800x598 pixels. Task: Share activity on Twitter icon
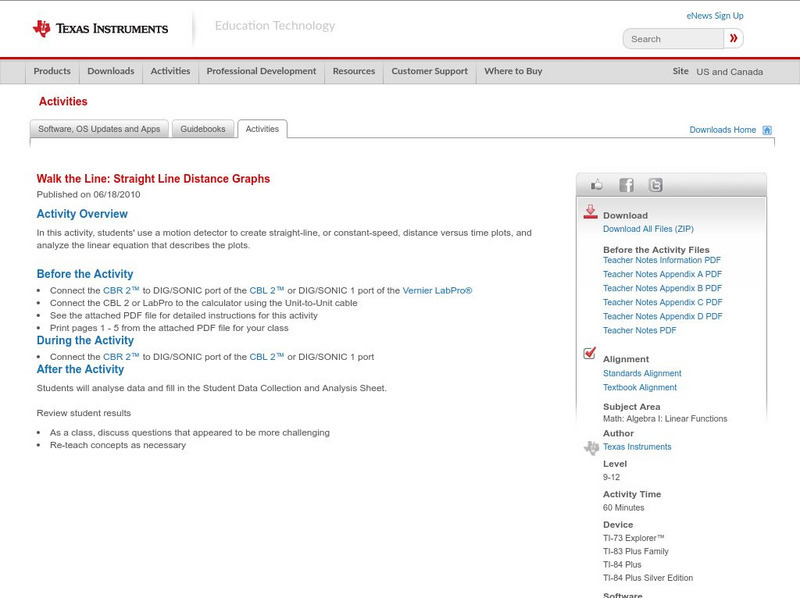click(655, 185)
